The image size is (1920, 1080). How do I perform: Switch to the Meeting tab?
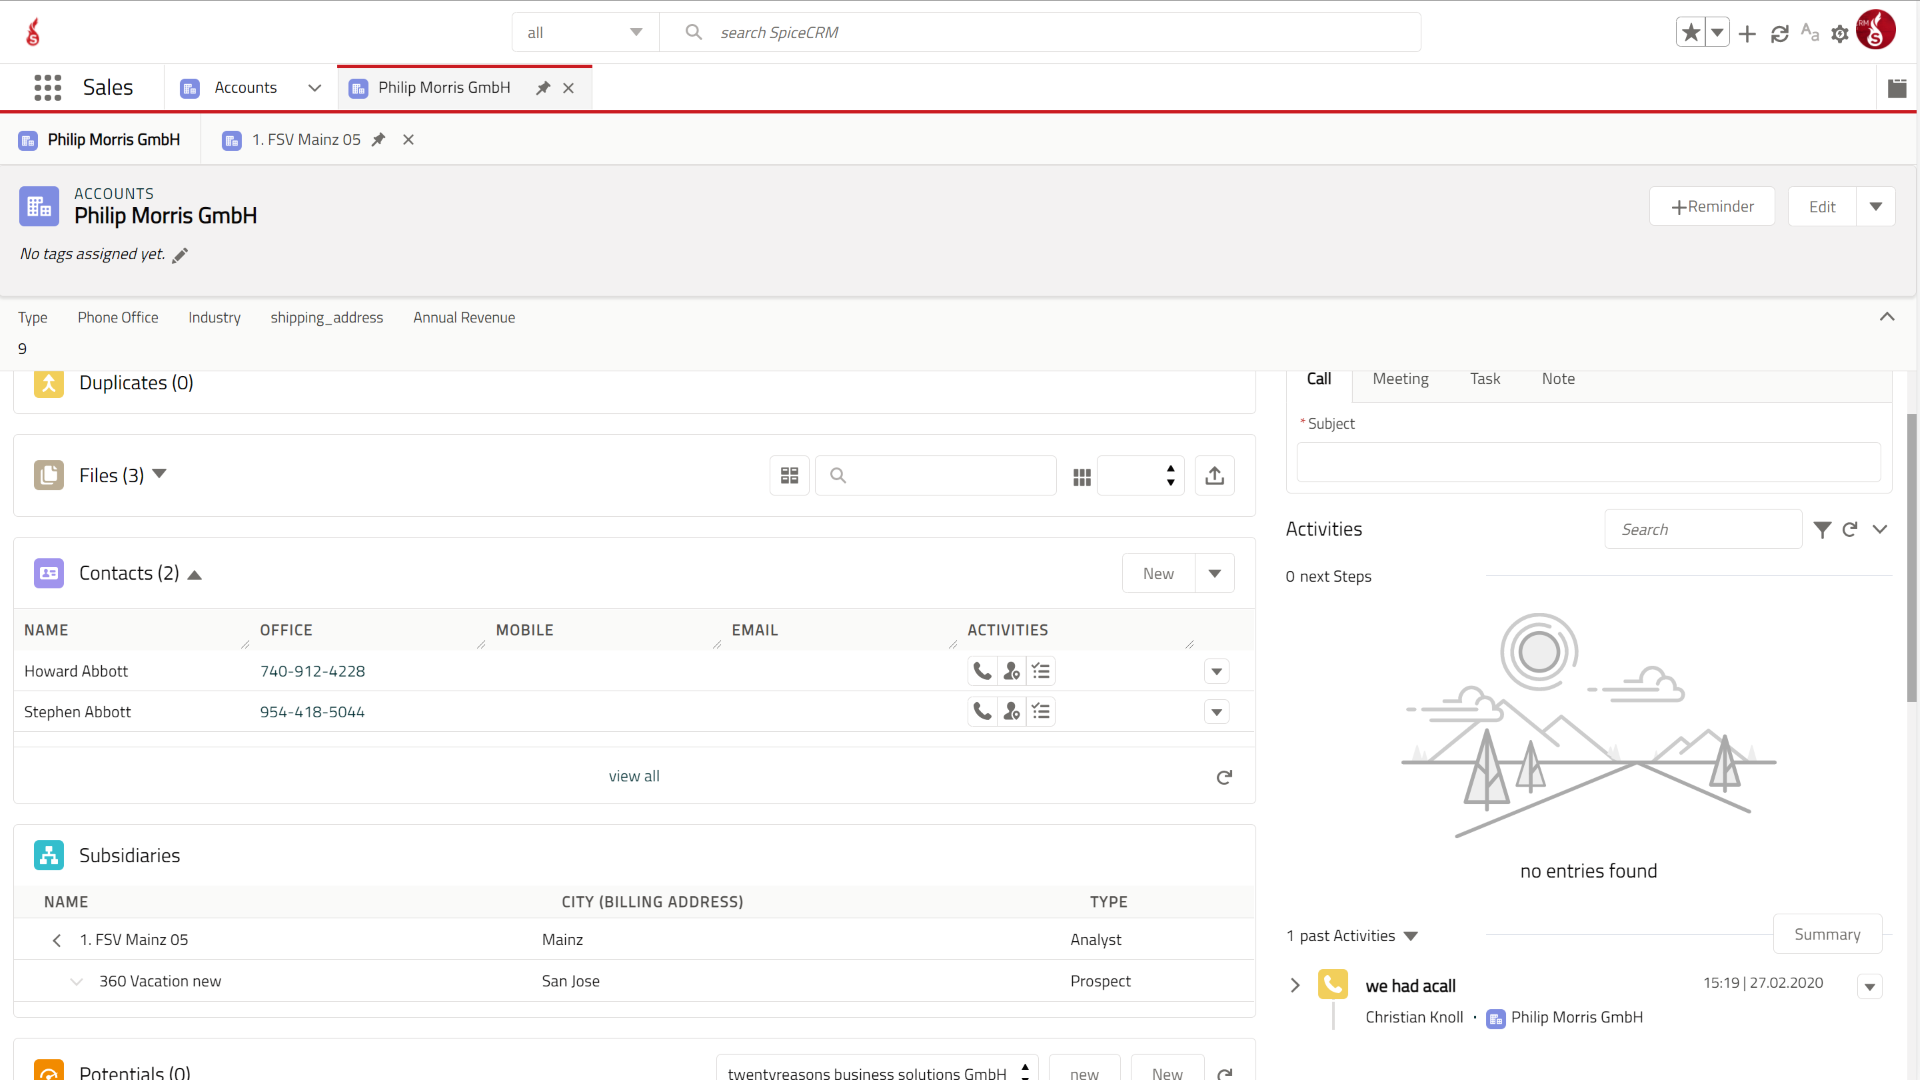point(1400,379)
